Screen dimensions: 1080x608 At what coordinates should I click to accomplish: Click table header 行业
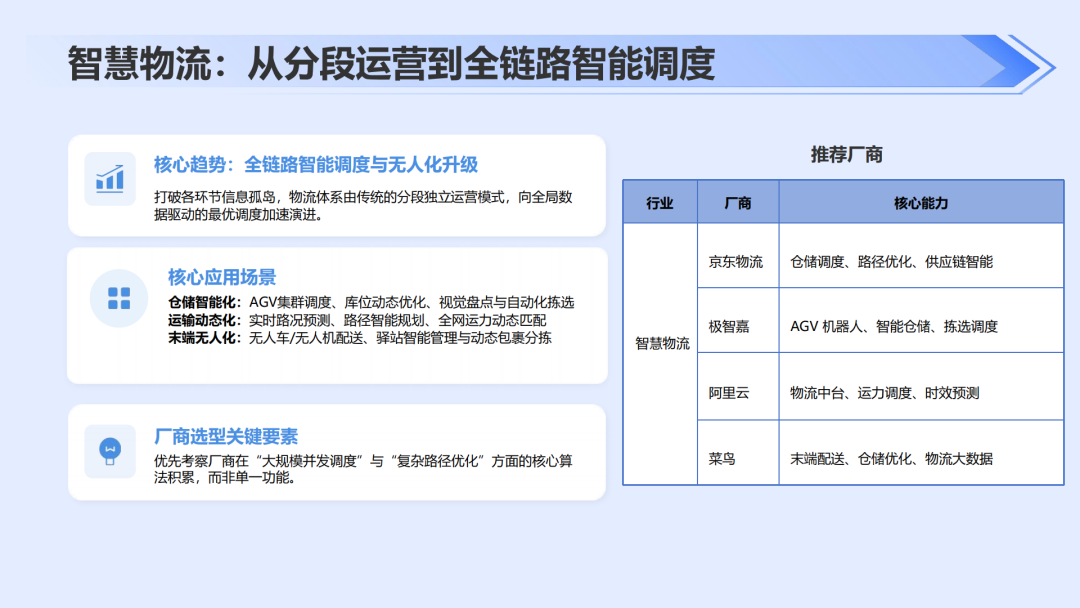[x=660, y=202]
